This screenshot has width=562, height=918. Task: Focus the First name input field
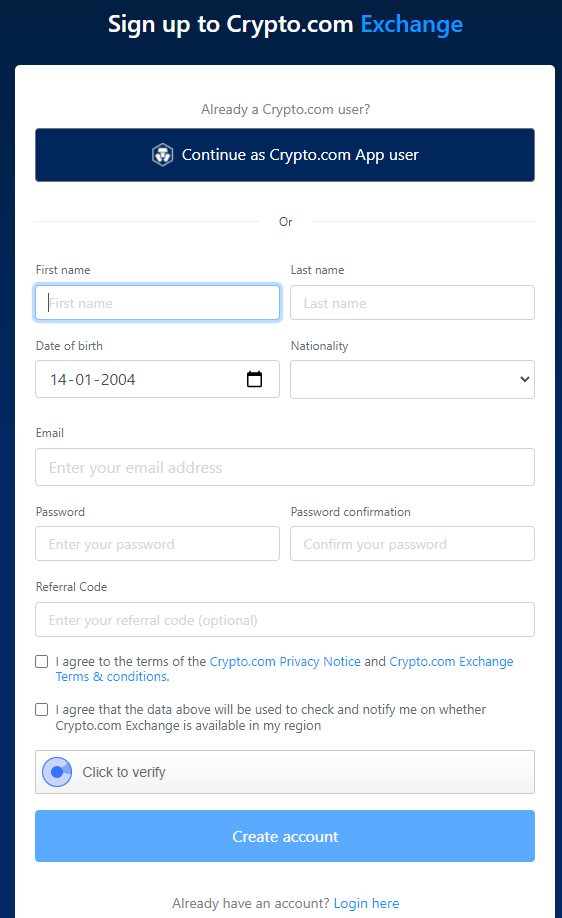click(x=157, y=303)
